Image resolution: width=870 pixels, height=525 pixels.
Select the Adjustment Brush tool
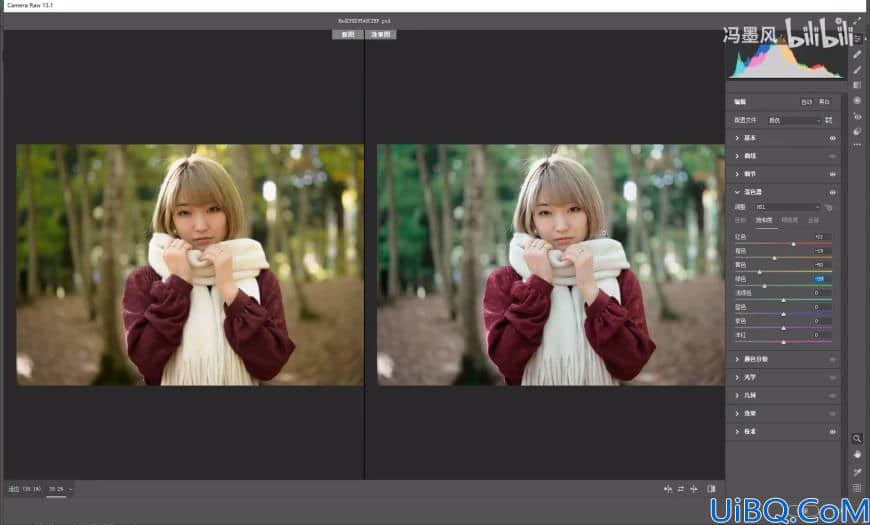(857, 69)
